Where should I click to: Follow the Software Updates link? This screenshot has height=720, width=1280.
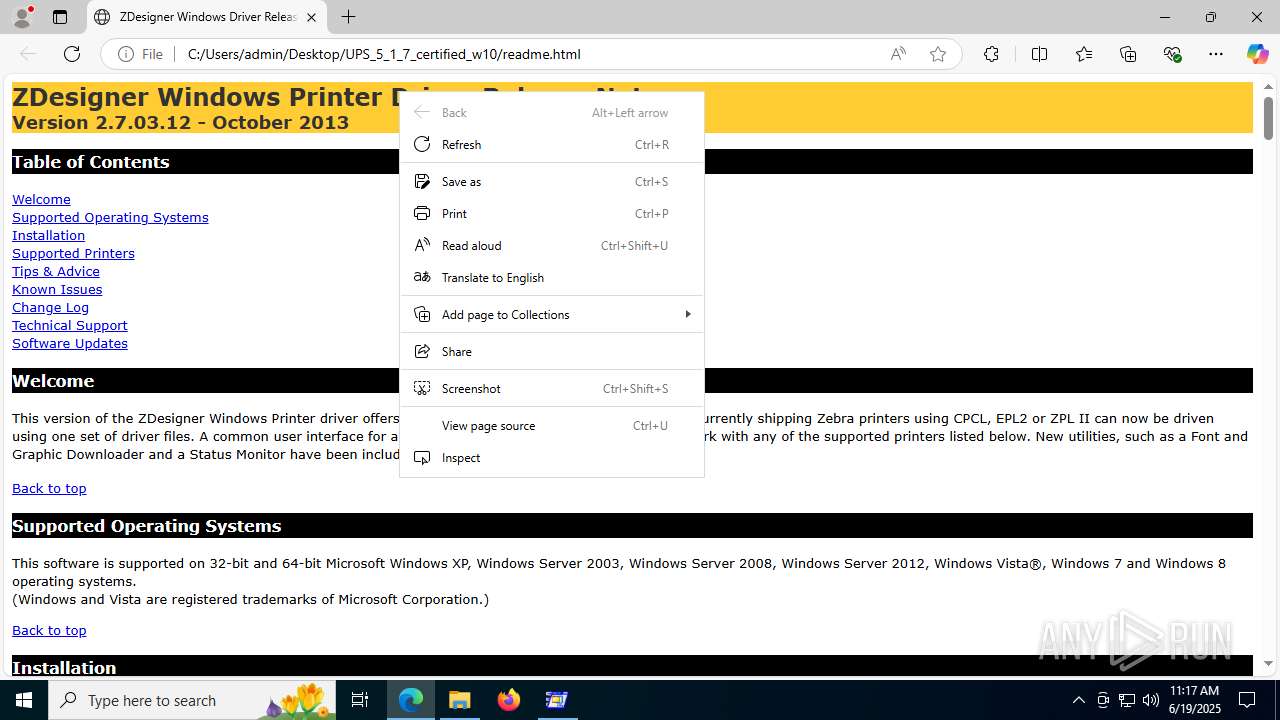point(70,343)
